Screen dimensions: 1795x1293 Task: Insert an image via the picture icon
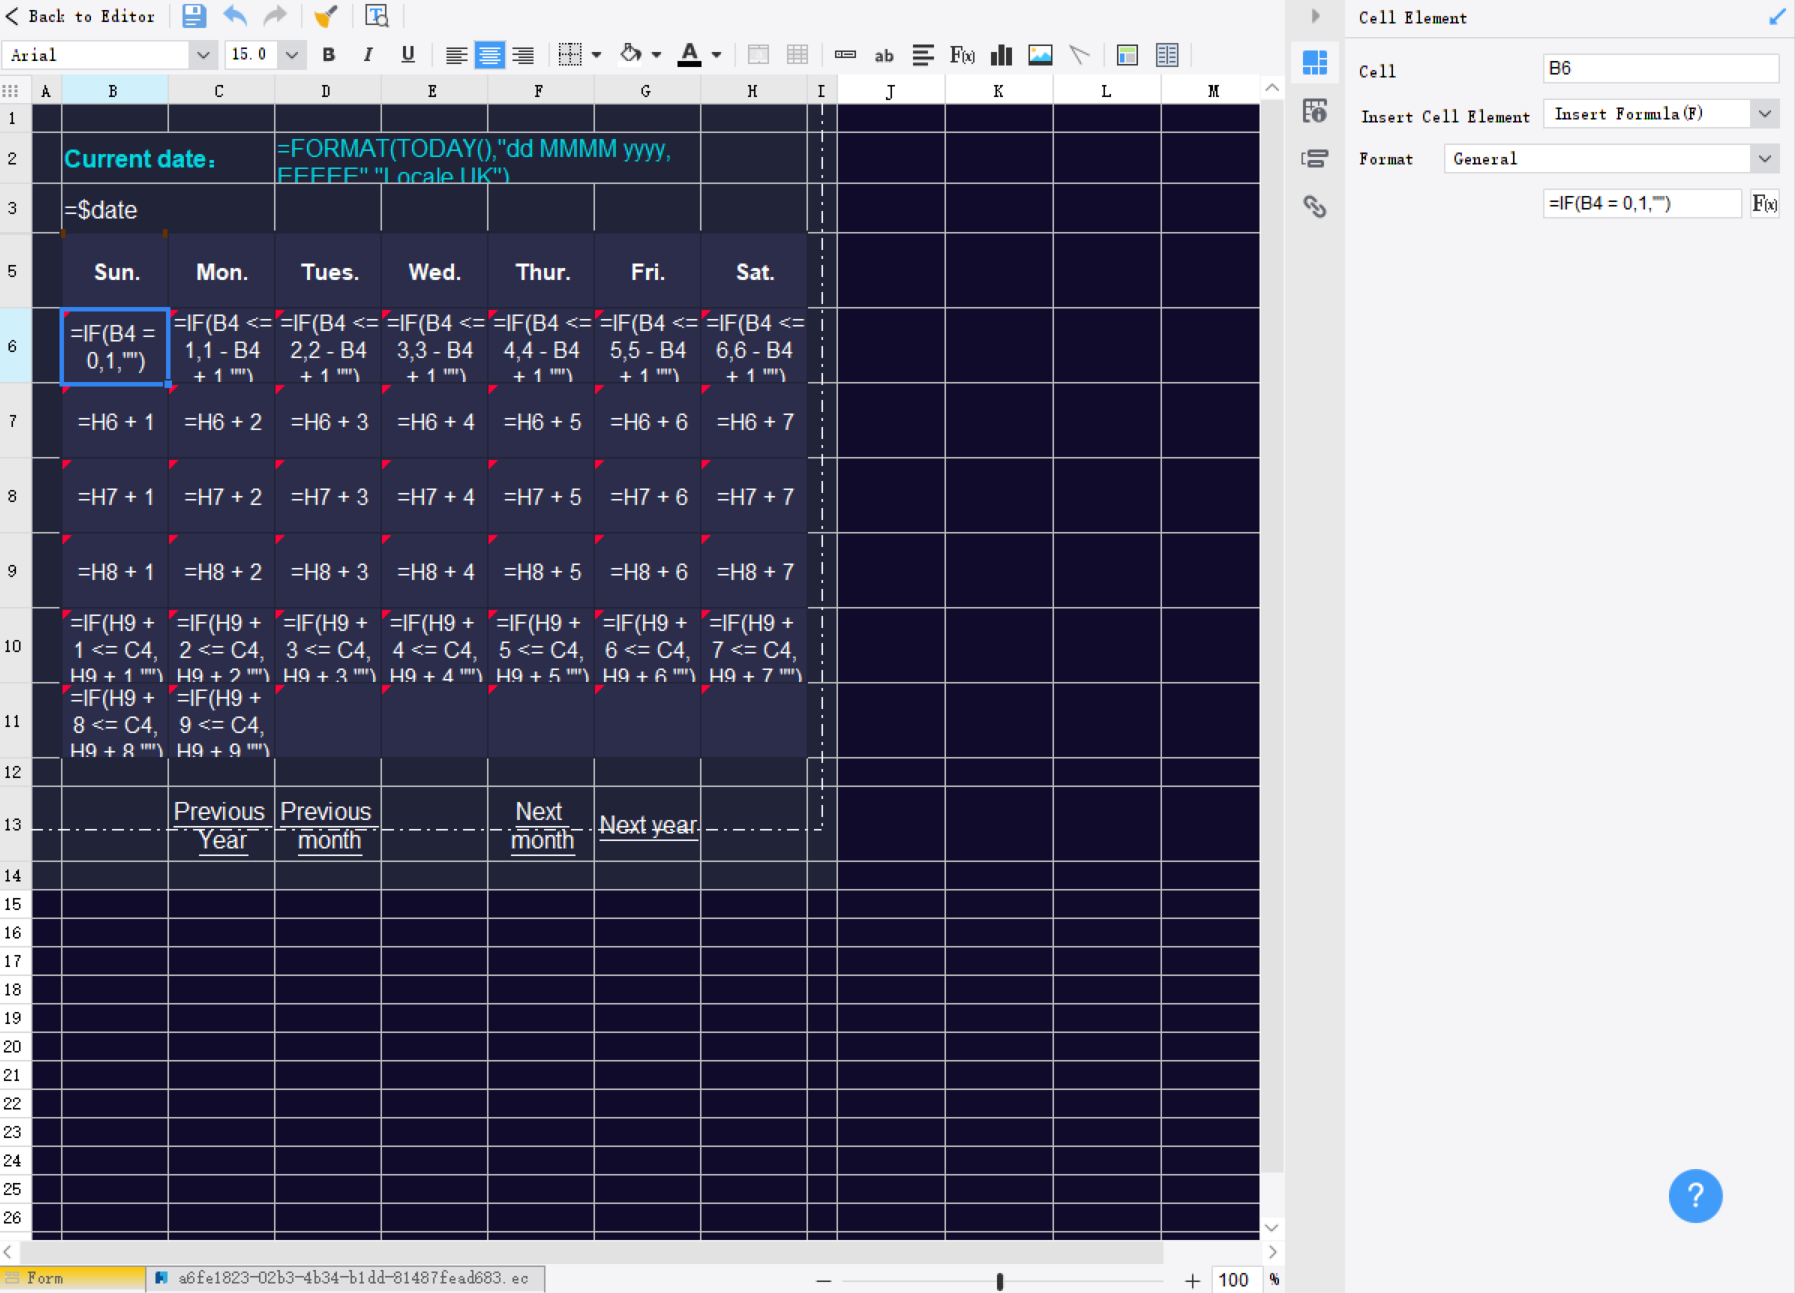coord(1041,55)
